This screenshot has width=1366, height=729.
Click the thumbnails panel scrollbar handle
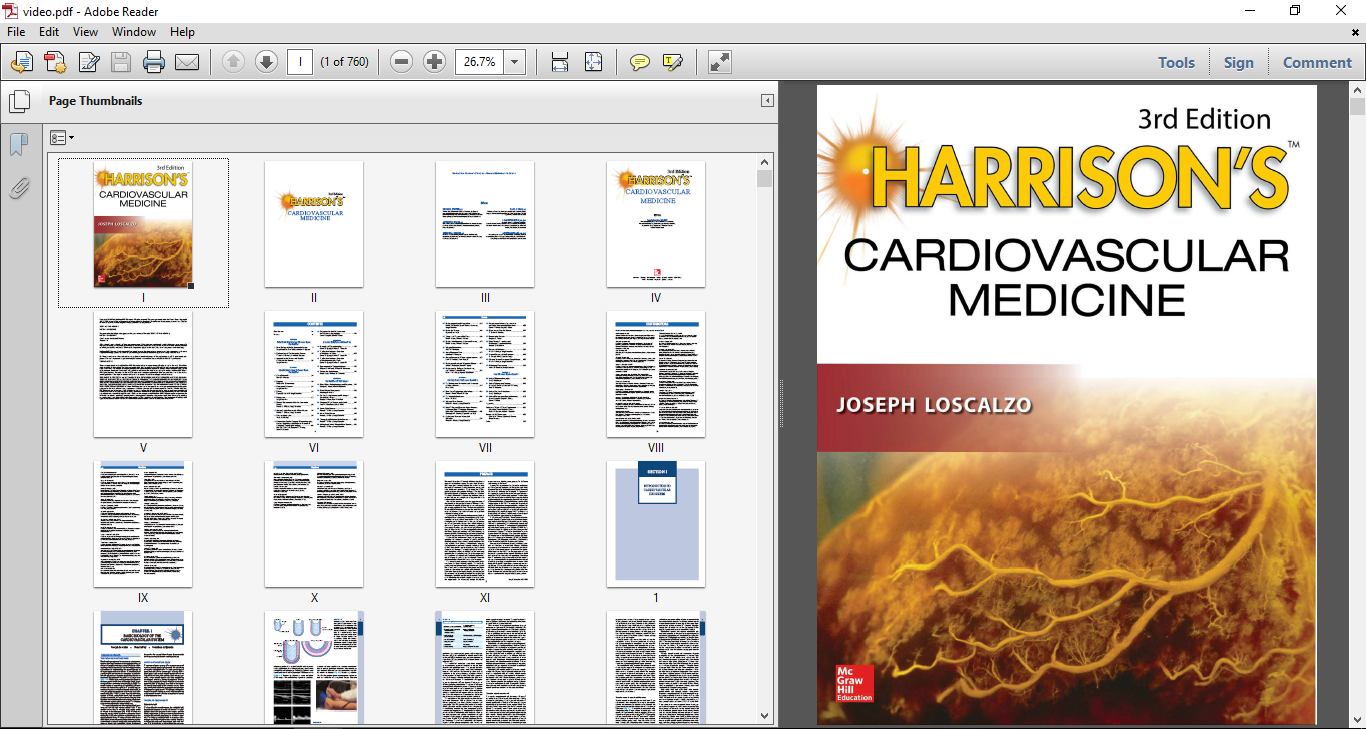(765, 179)
